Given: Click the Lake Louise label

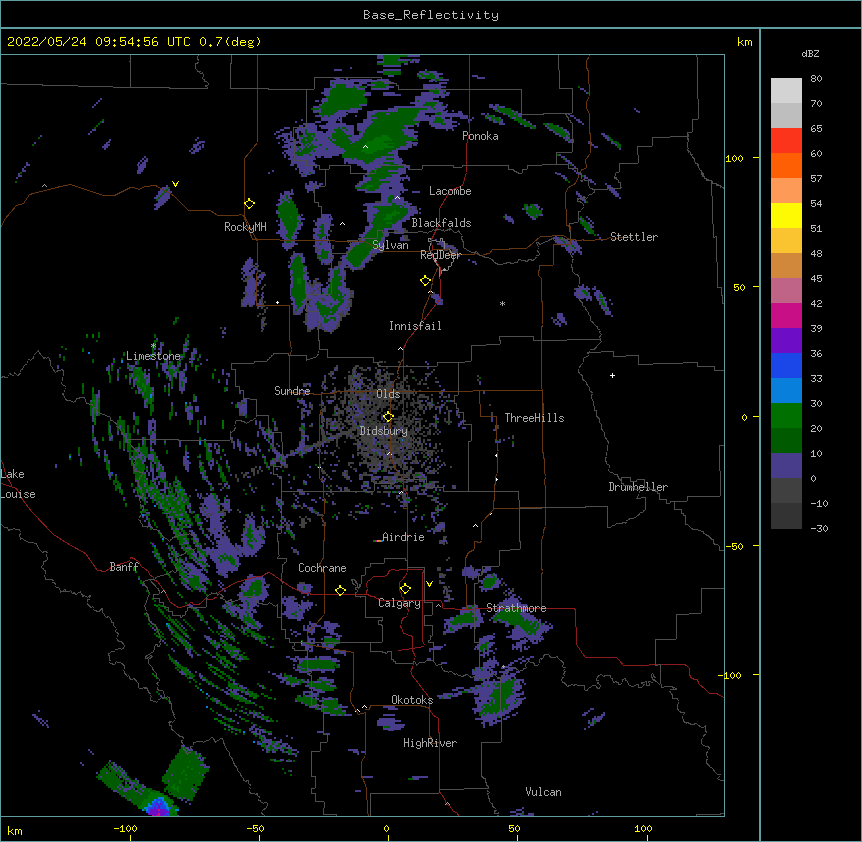Looking at the screenshot, I should [x=18, y=484].
